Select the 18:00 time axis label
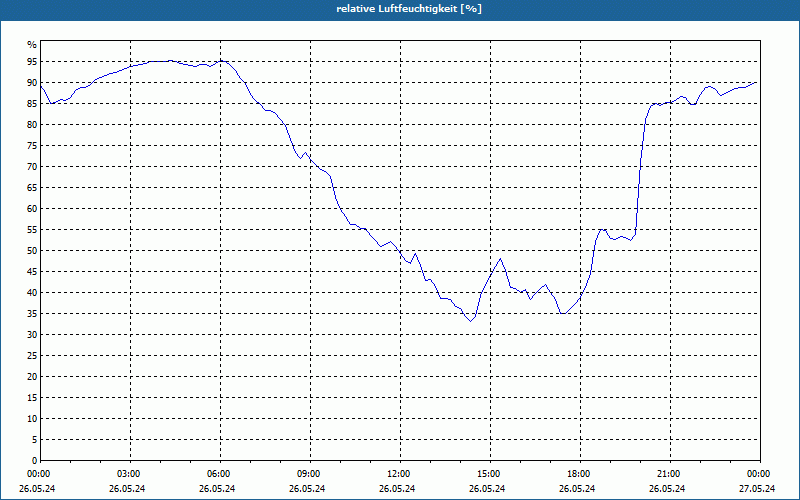This screenshot has height=500, width=800. [x=581, y=474]
